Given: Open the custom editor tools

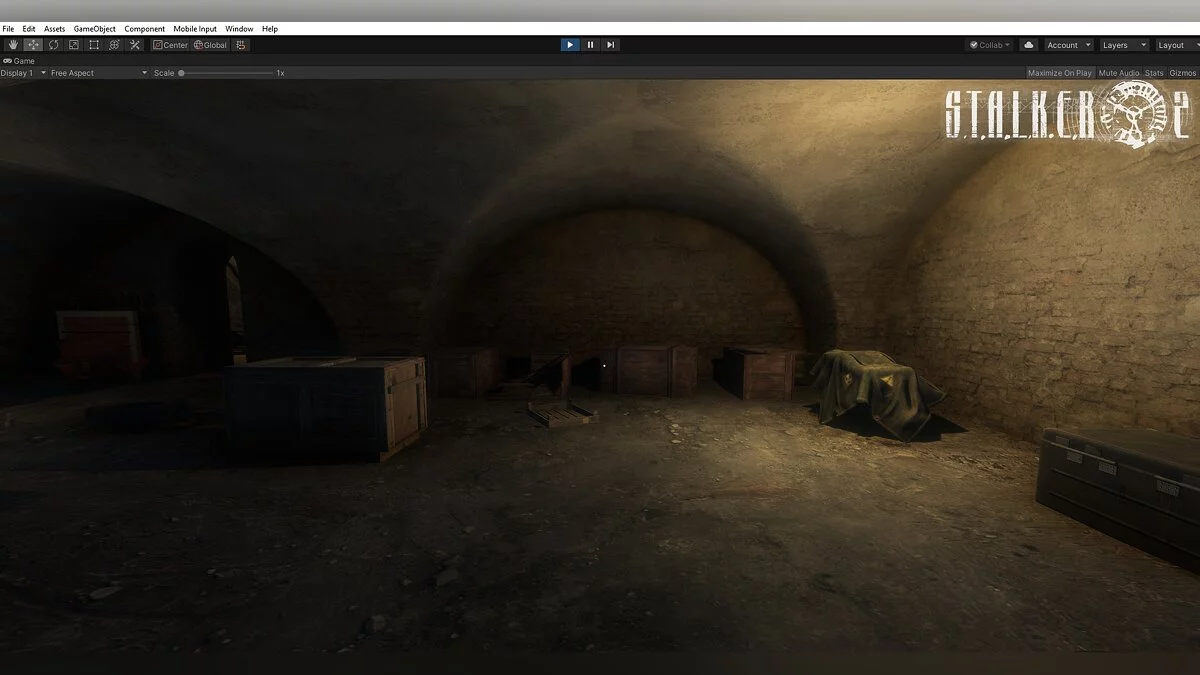Looking at the screenshot, I should click(135, 45).
